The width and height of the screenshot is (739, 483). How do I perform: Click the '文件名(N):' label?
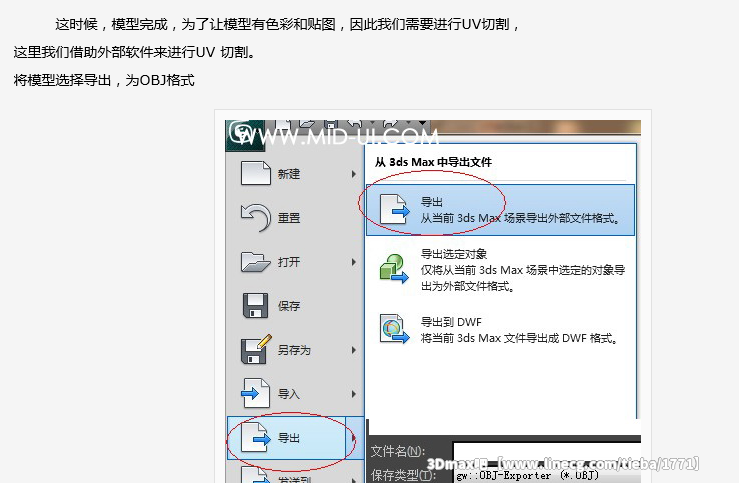[x=398, y=451]
